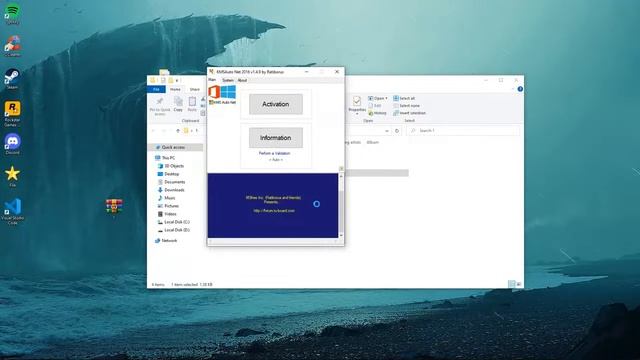This screenshot has width=640, height=360.
Task: Maximize the File Explorer window
Action: click(x=501, y=80)
